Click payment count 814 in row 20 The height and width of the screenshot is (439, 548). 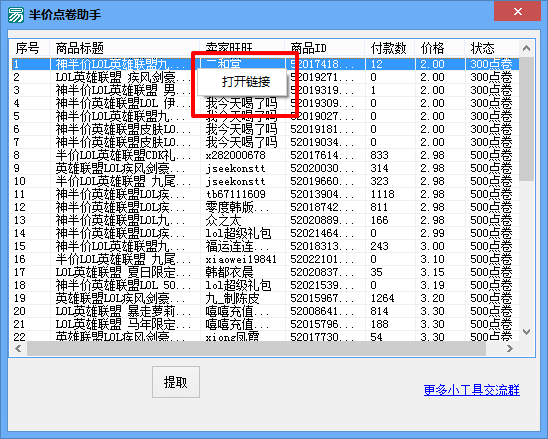tap(380, 311)
